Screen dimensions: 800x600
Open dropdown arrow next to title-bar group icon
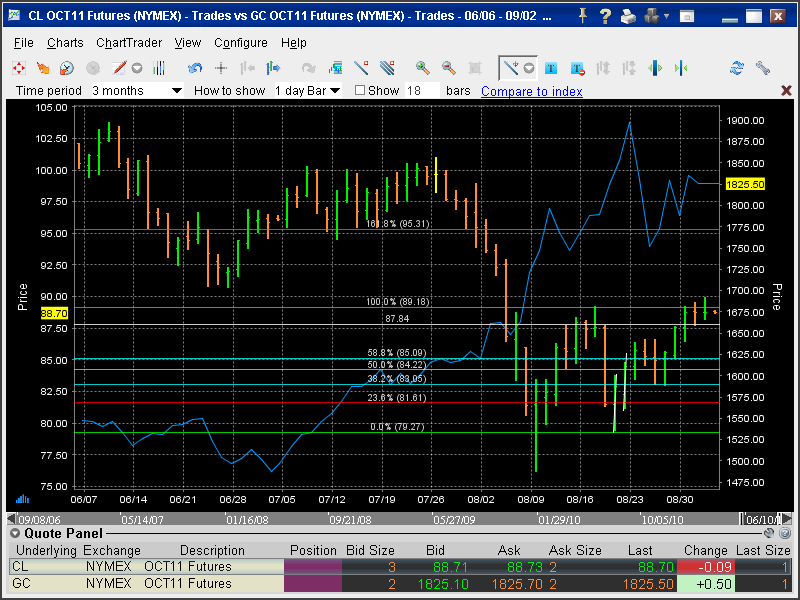point(667,16)
